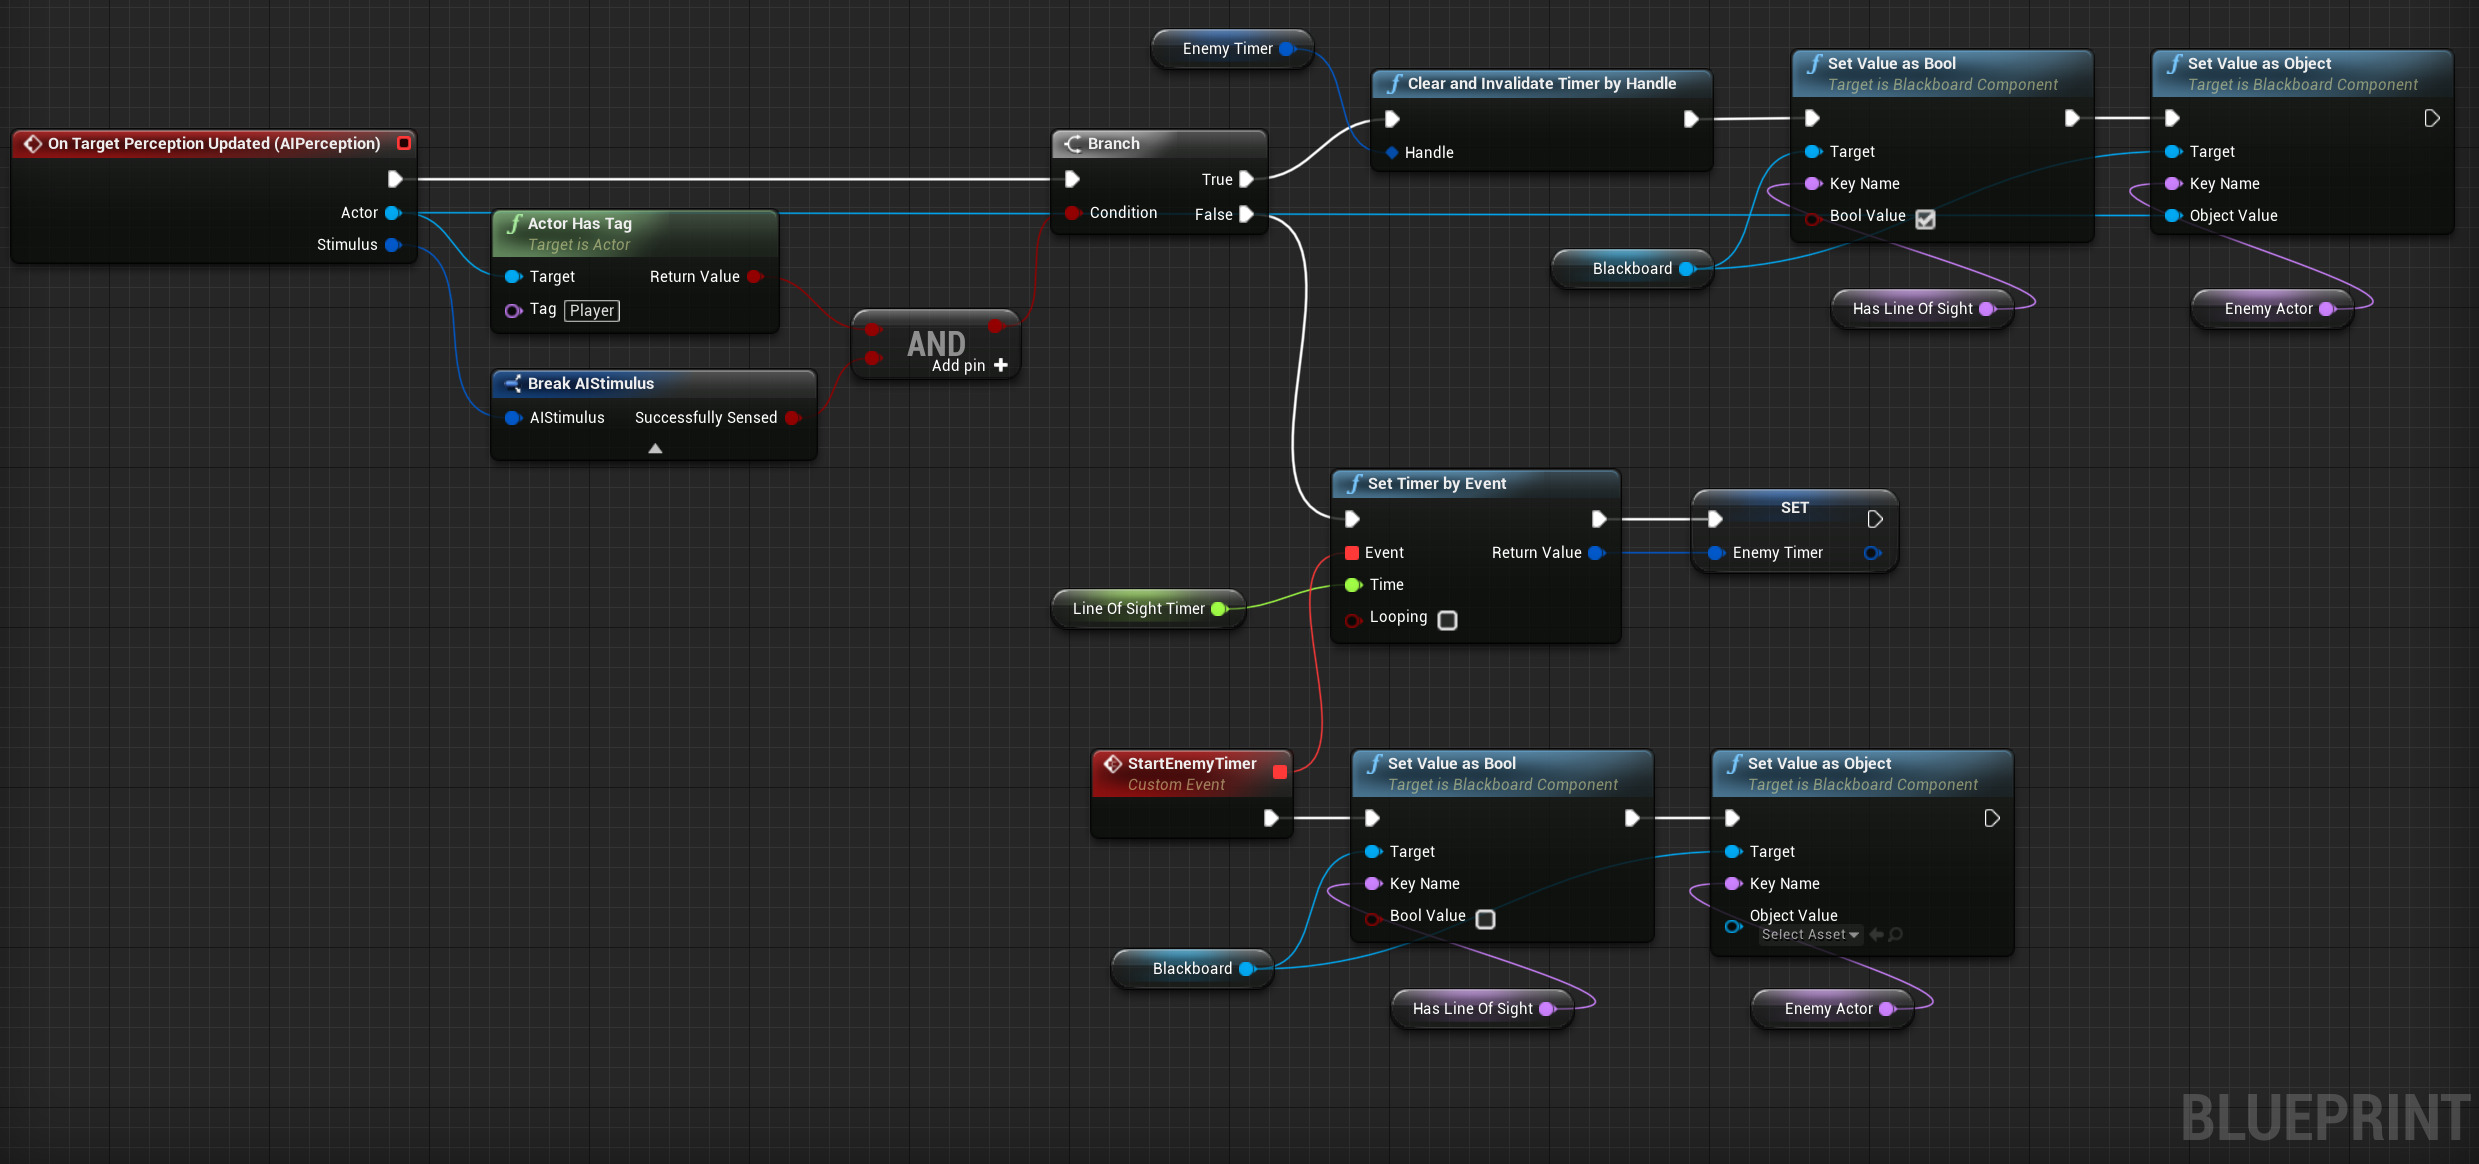Image resolution: width=2479 pixels, height=1164 pixels.
Task: Uncheck the Bool Value checkbox on the top Set Value as Bool
Action: 1925,219
